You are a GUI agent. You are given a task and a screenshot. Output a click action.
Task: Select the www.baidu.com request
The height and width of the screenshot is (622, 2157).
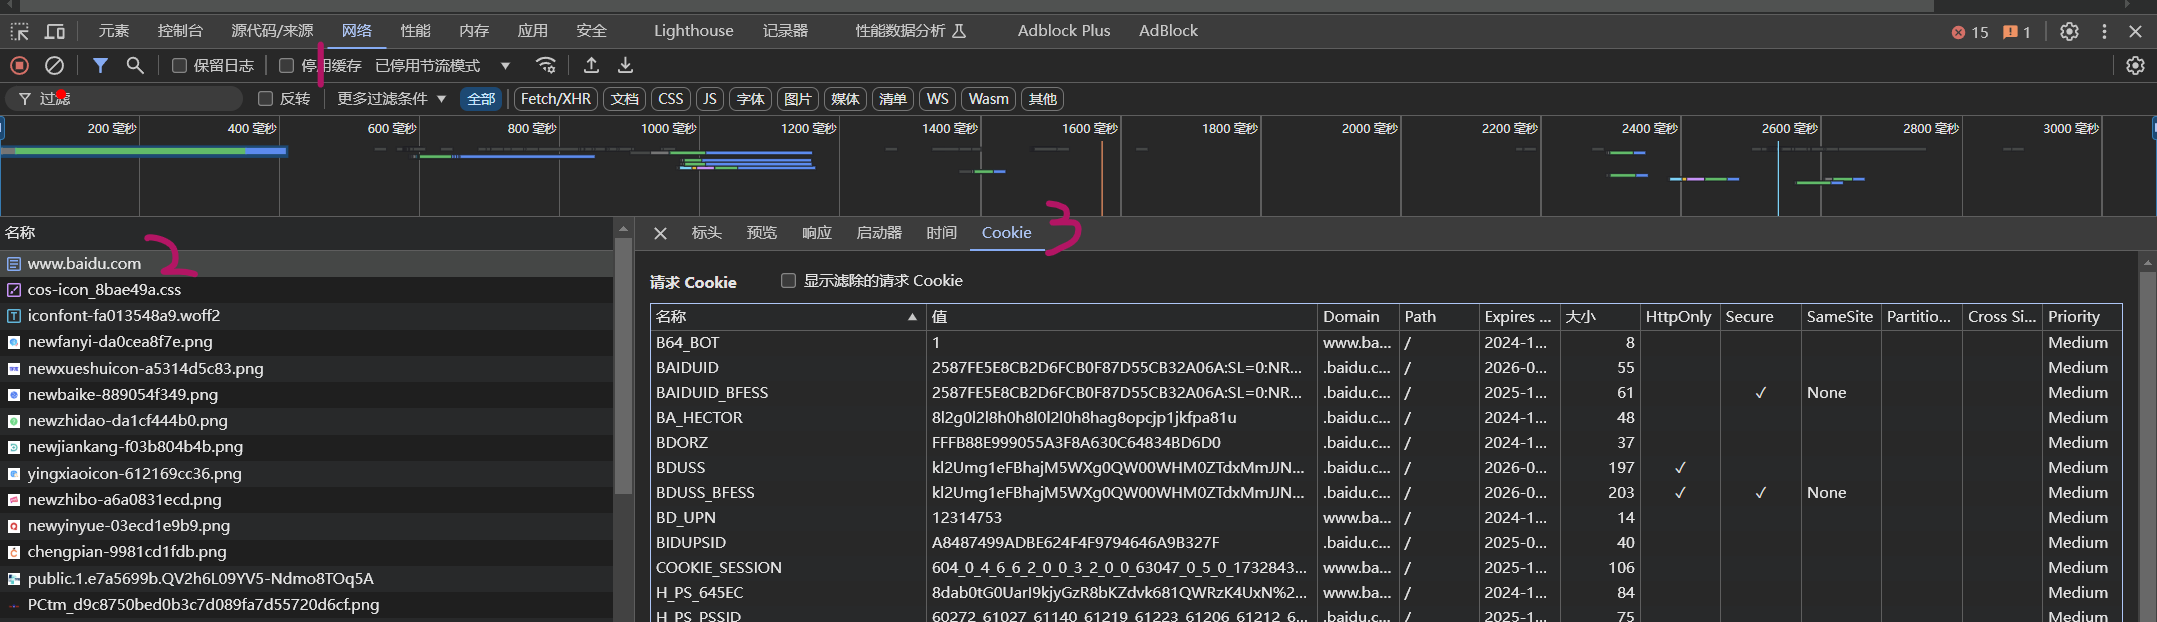84,264
